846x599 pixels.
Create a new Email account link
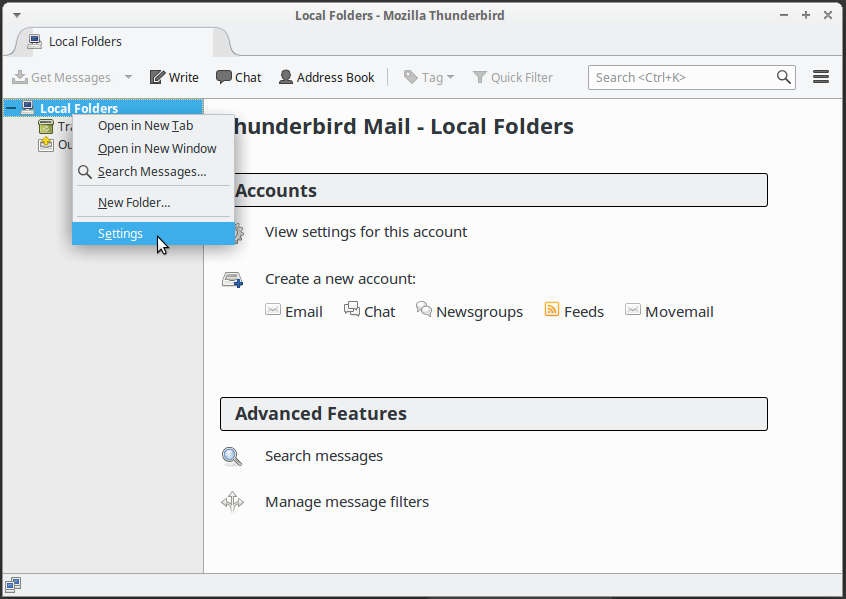[303, 312]
